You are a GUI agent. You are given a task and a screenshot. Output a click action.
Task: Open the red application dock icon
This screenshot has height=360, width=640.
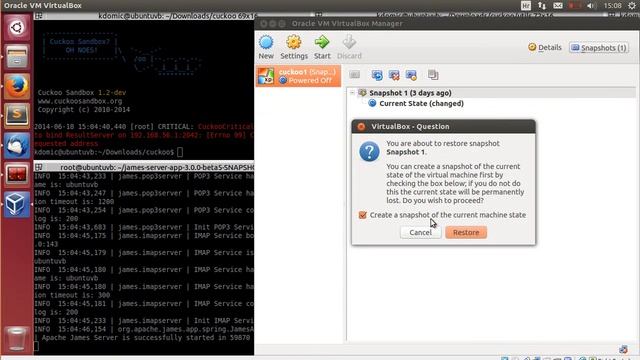click(17, 175)
